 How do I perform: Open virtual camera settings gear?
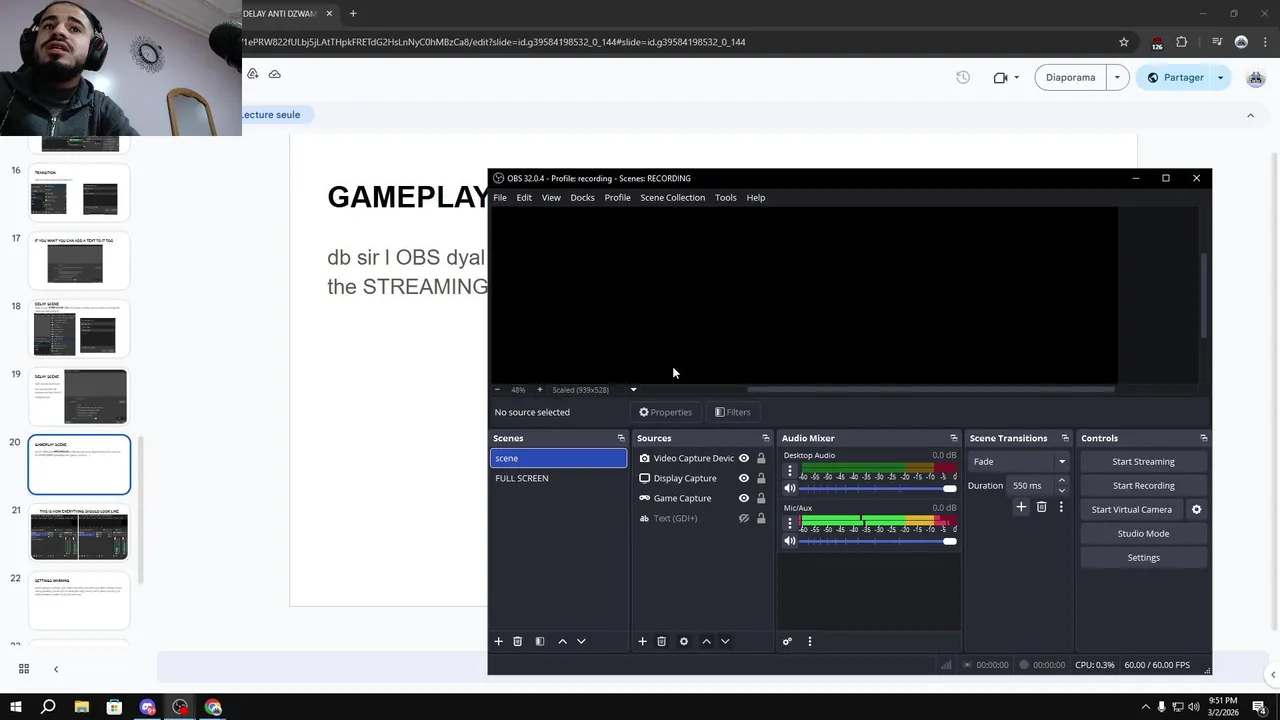[1196, 509]
